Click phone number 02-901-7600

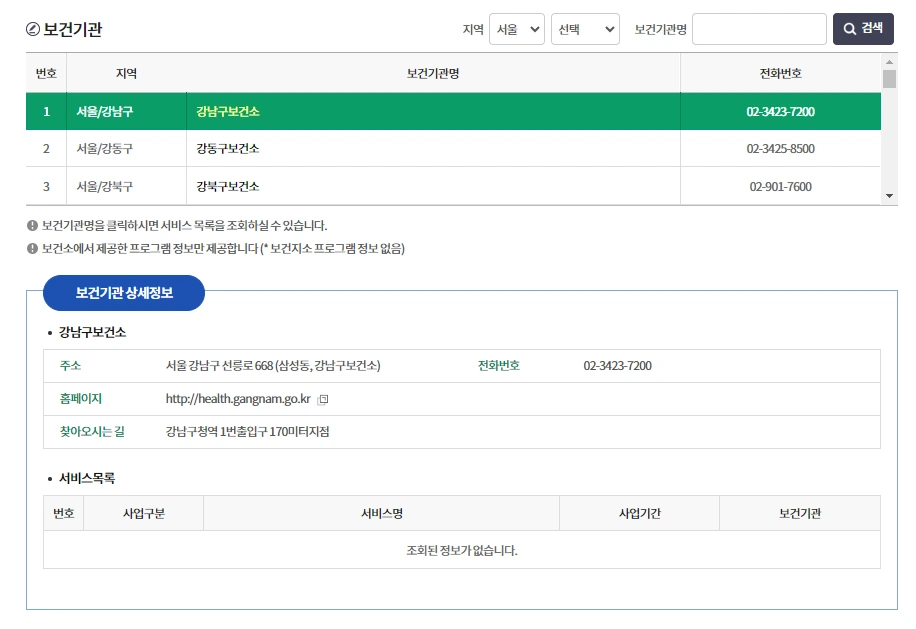780,186
